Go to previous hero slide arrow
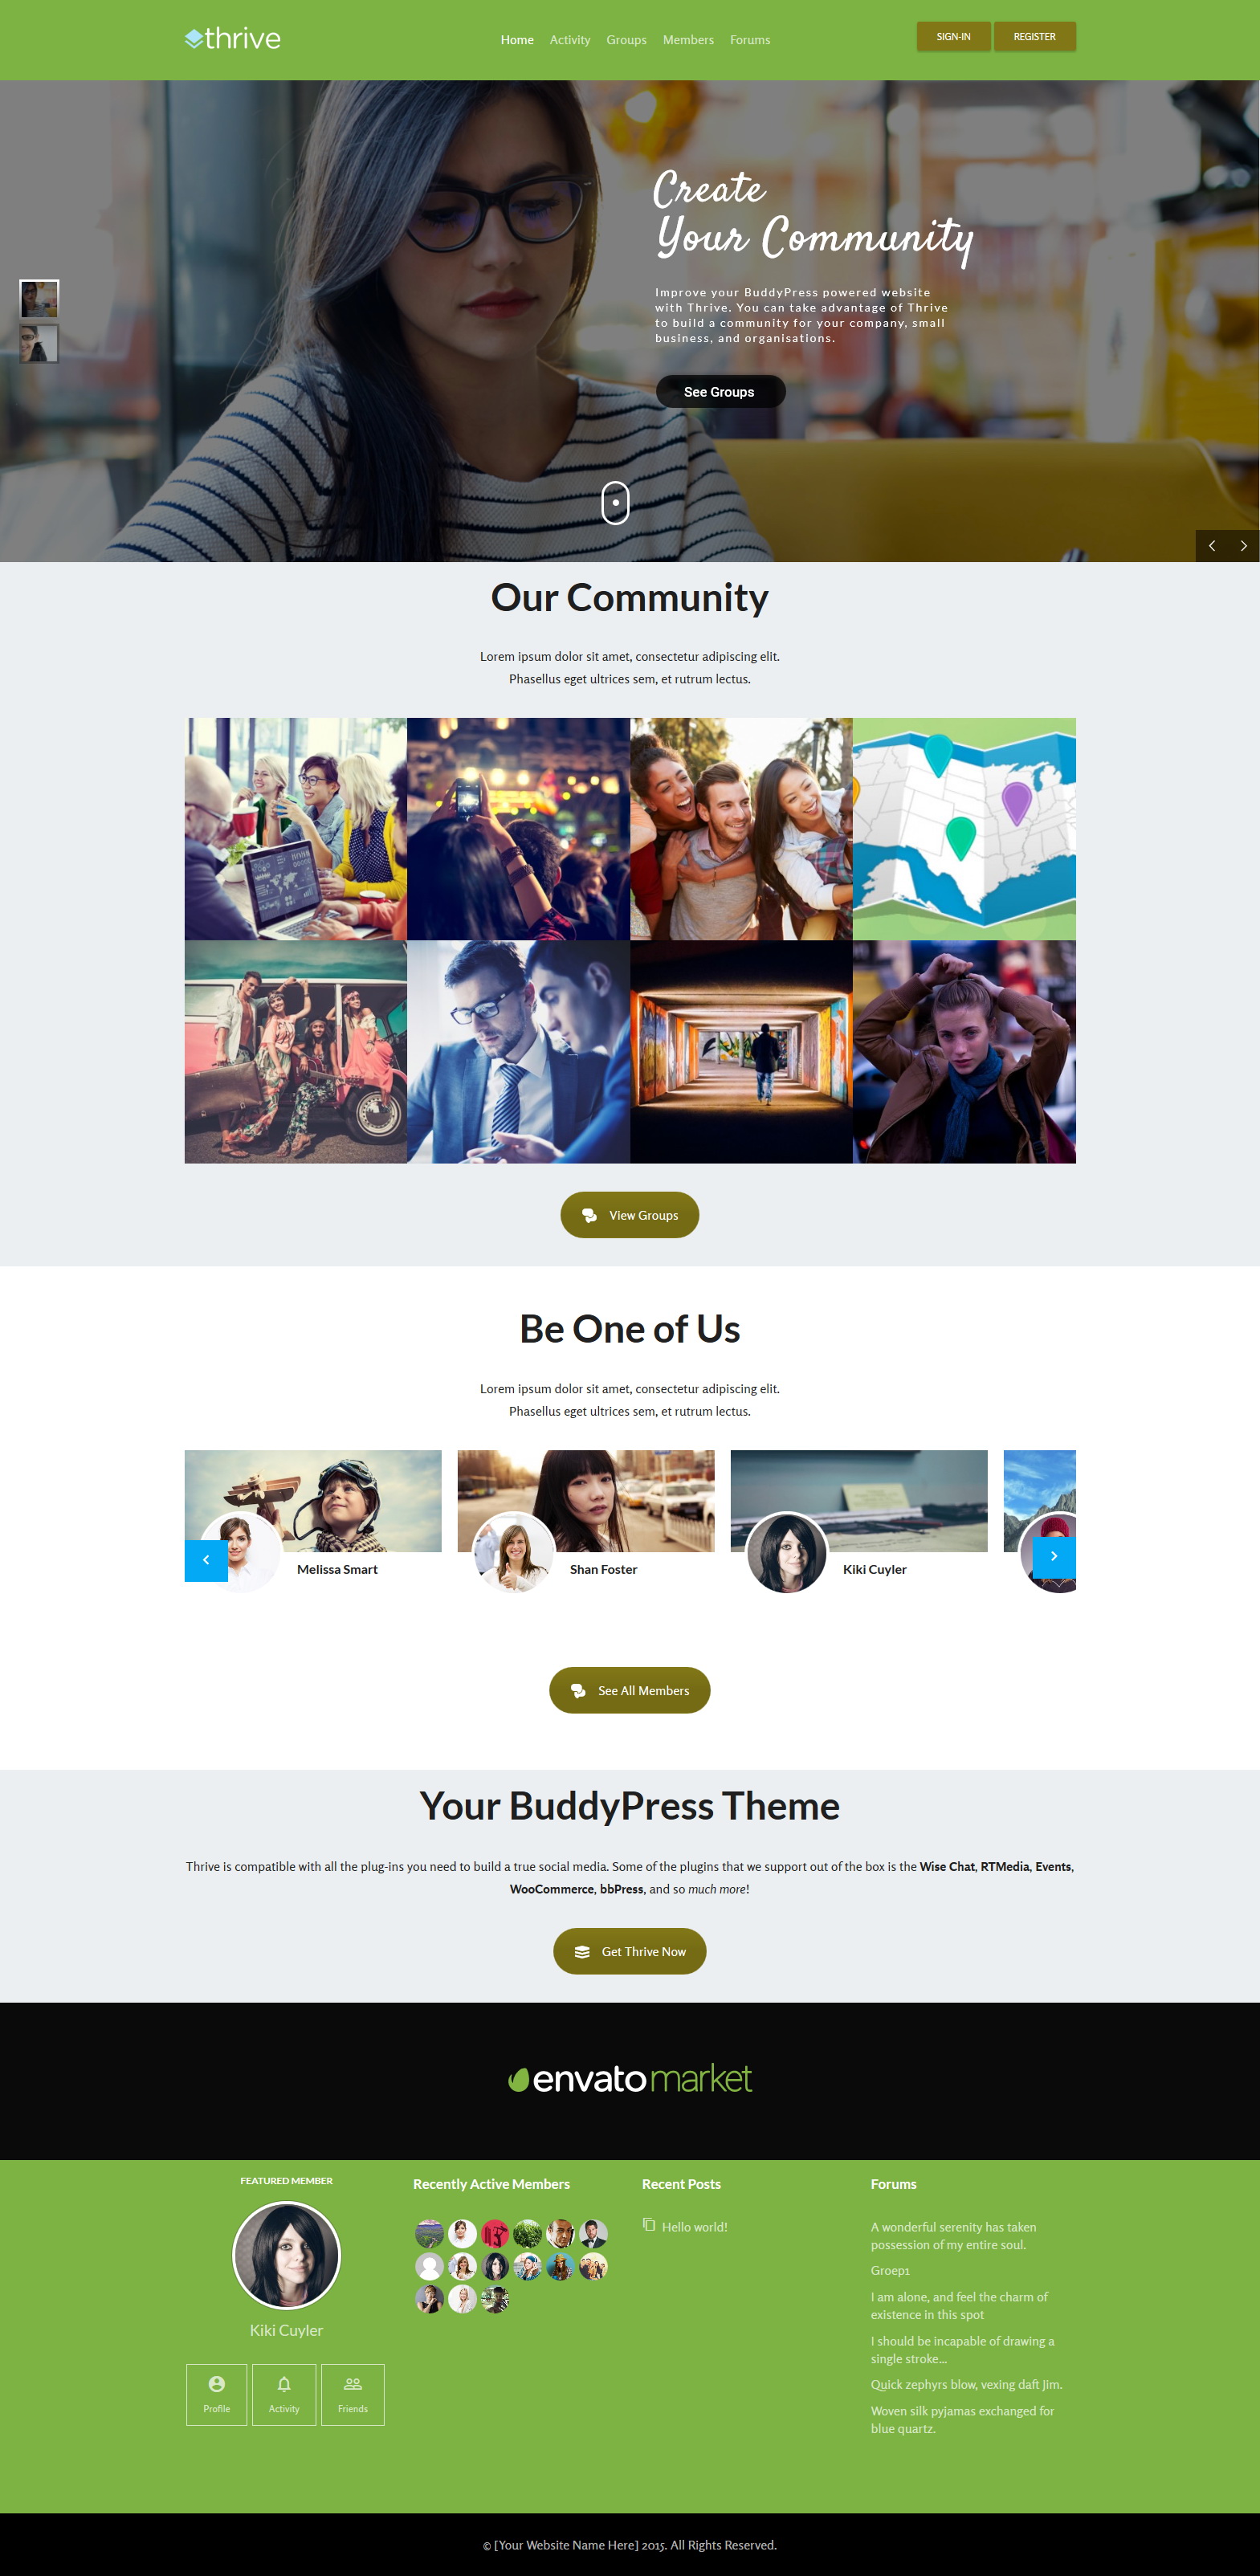 point(1212,545)
